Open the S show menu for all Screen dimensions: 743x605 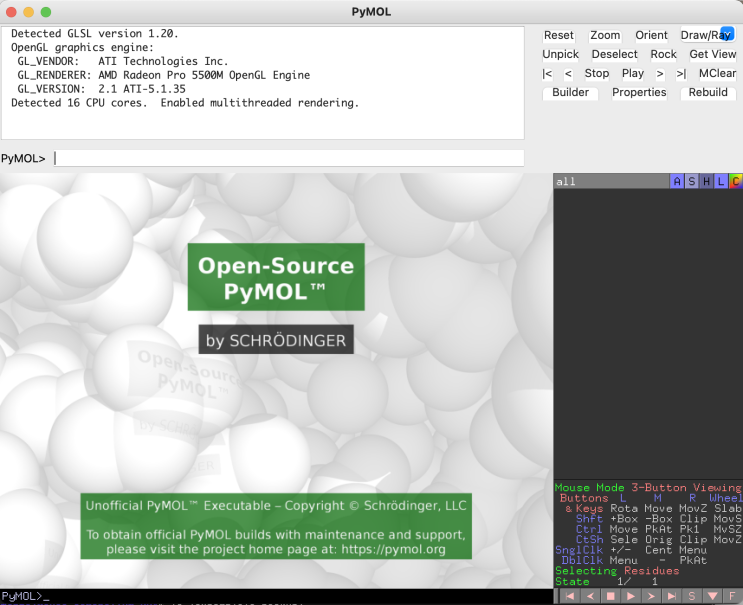click(692, 182)
